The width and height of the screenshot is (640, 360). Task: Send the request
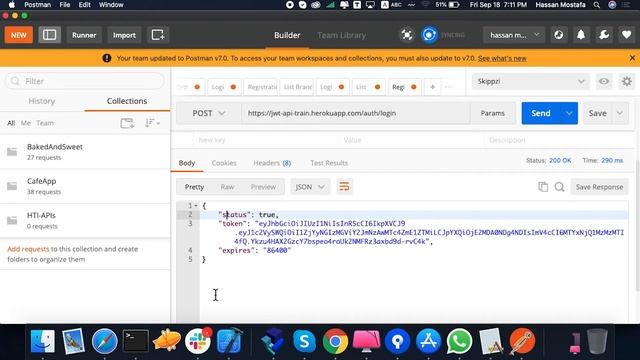click(541, 113)
